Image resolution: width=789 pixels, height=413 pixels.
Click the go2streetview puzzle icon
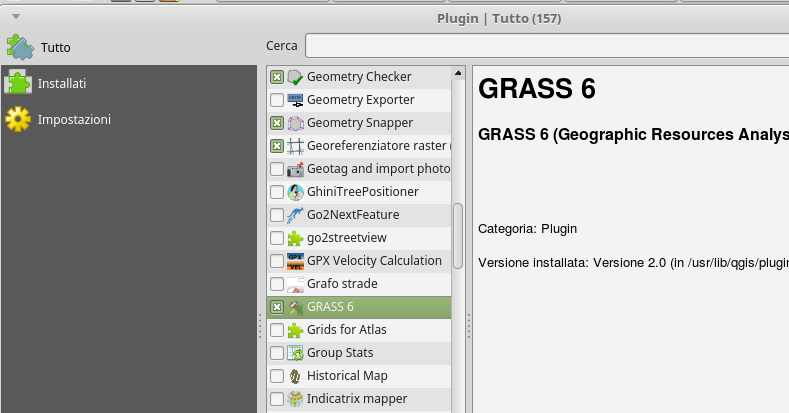(295, 238)
